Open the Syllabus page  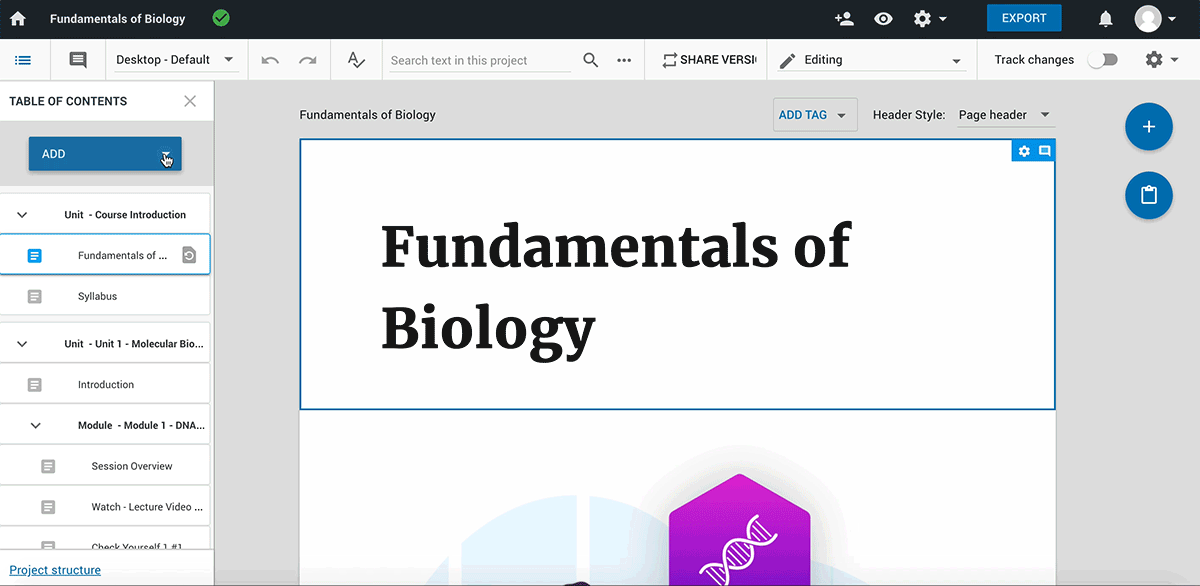105,296
